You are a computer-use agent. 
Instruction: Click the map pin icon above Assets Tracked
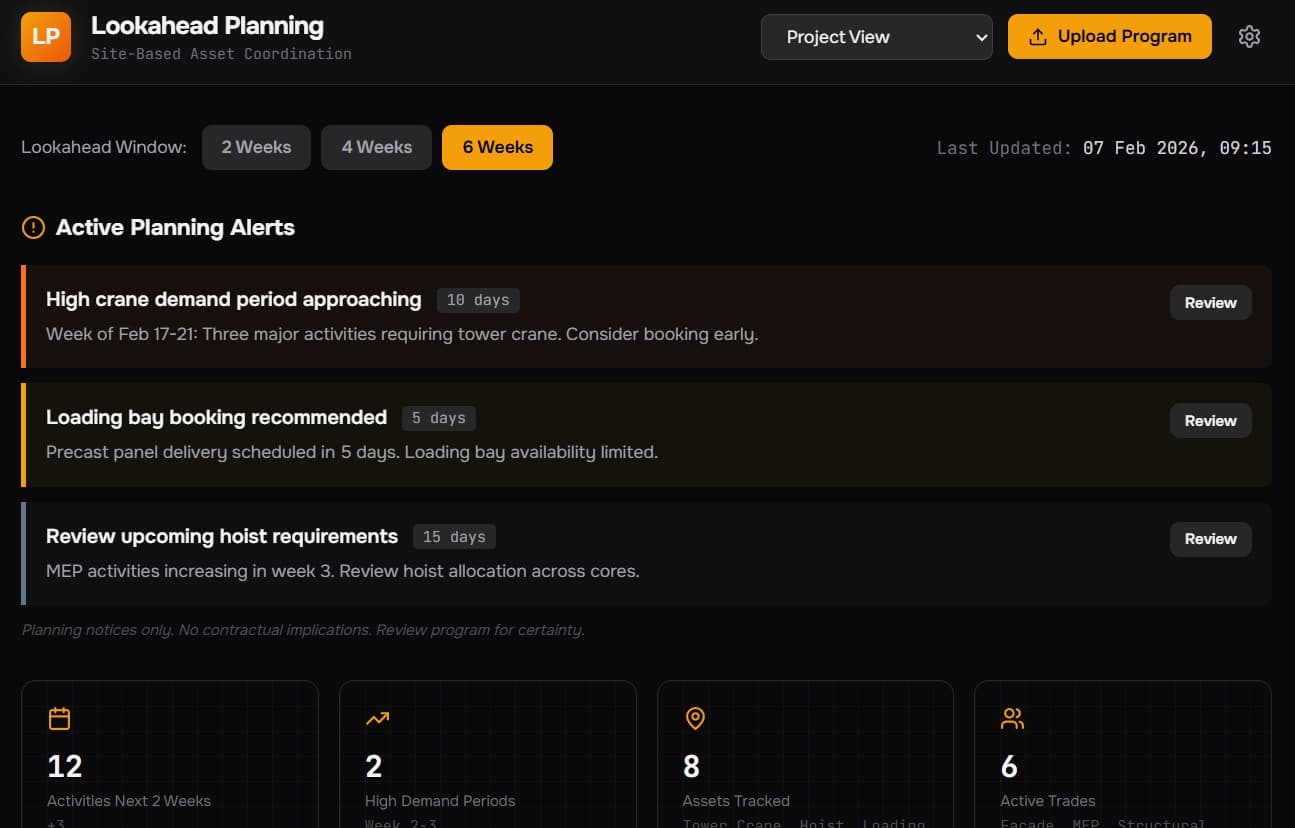click(695, 718)
